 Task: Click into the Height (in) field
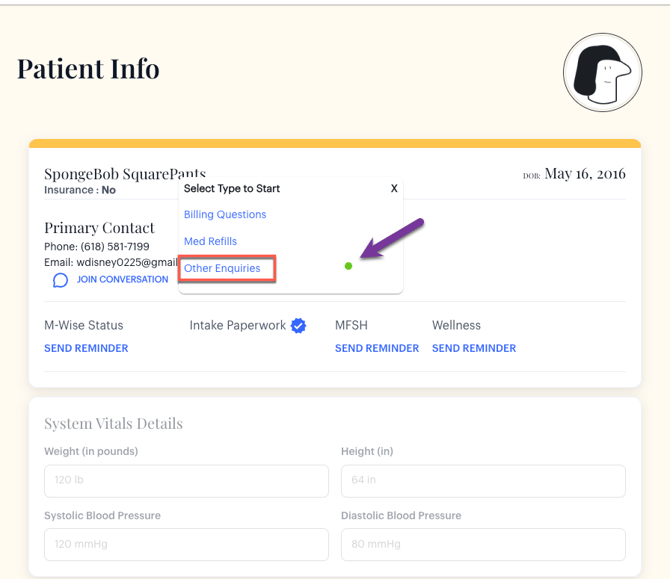(x=483, y=481)
